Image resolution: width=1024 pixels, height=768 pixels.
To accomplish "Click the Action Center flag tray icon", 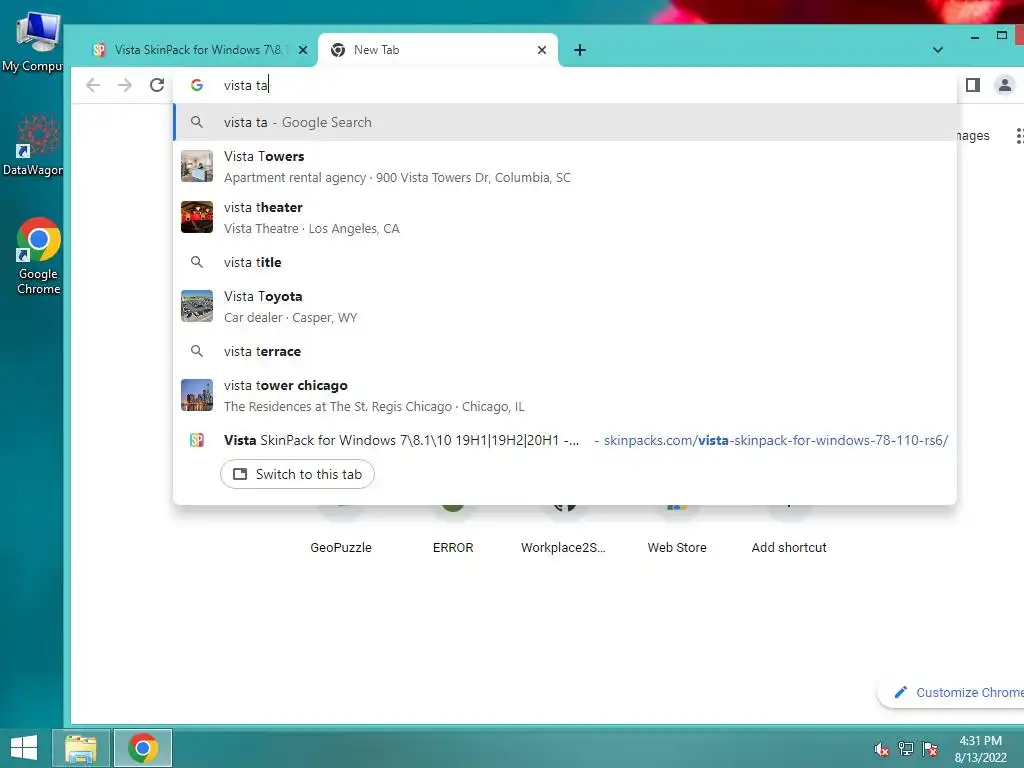I will pos(930,749).
